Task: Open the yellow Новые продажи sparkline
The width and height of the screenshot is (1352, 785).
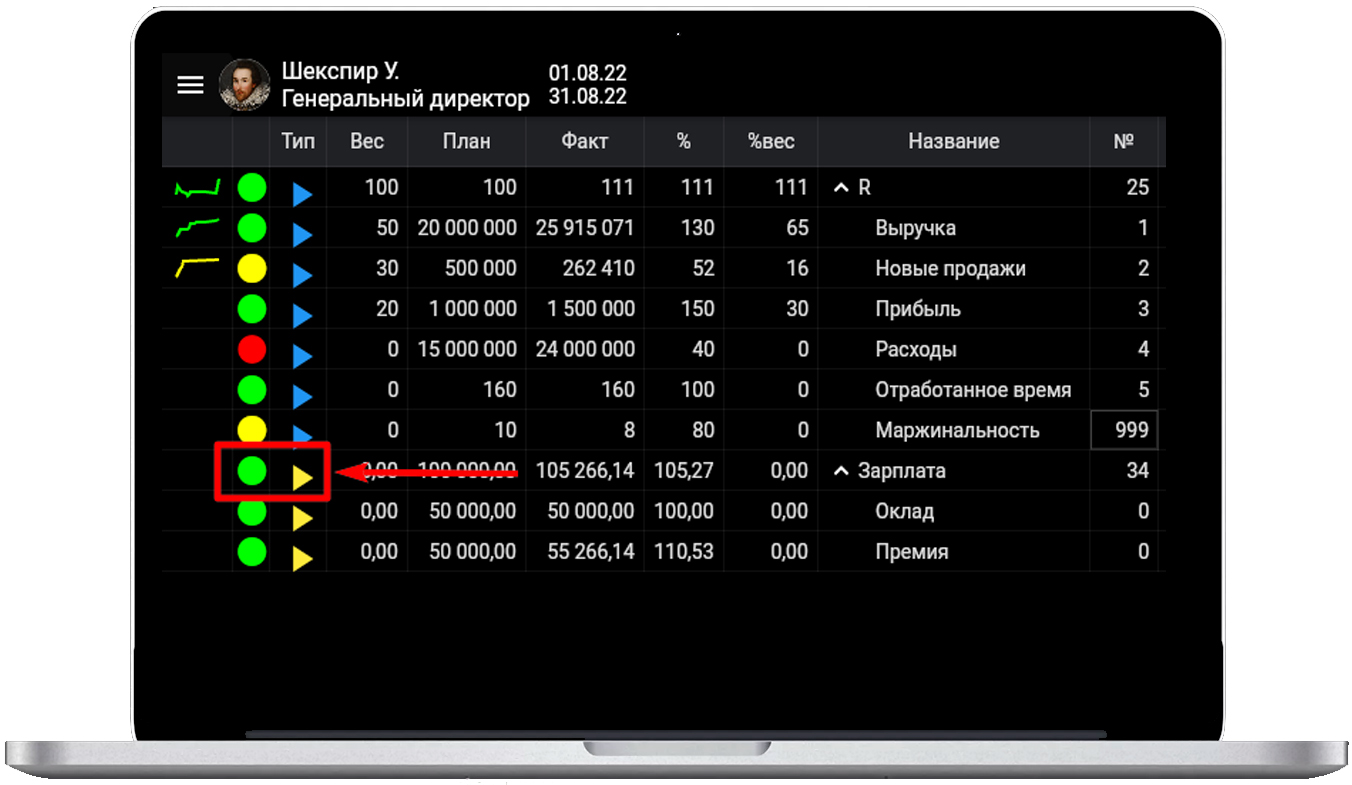Action: [197, 267]
